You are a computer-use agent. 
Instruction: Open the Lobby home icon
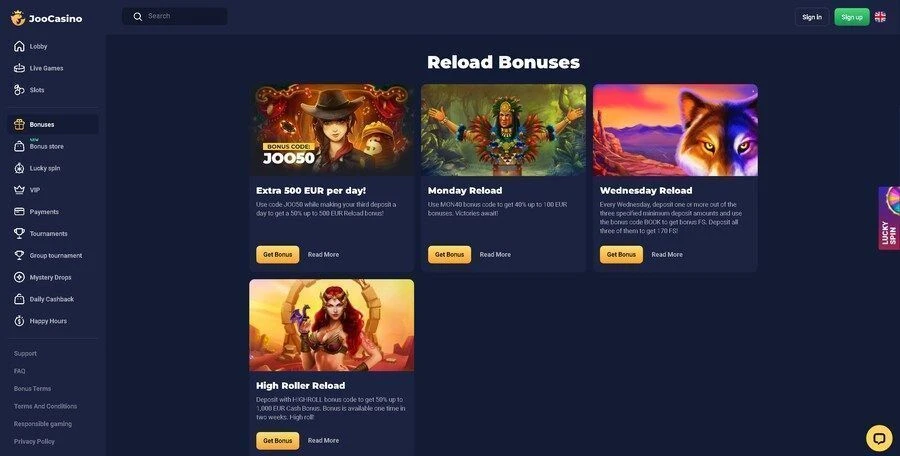19,47
